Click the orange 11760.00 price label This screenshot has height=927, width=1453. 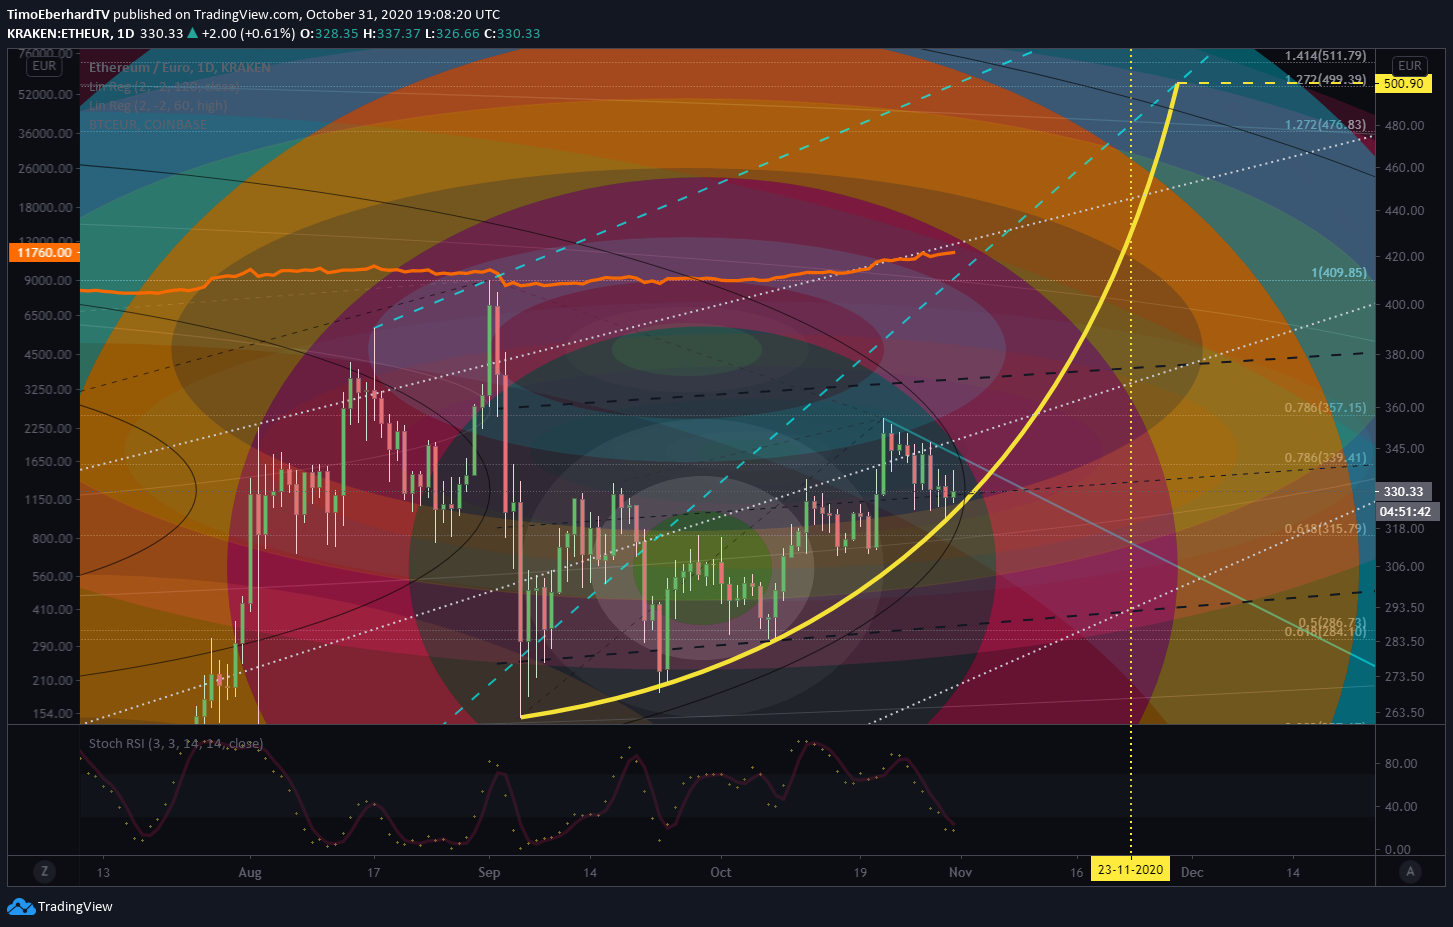click(44, 252)
